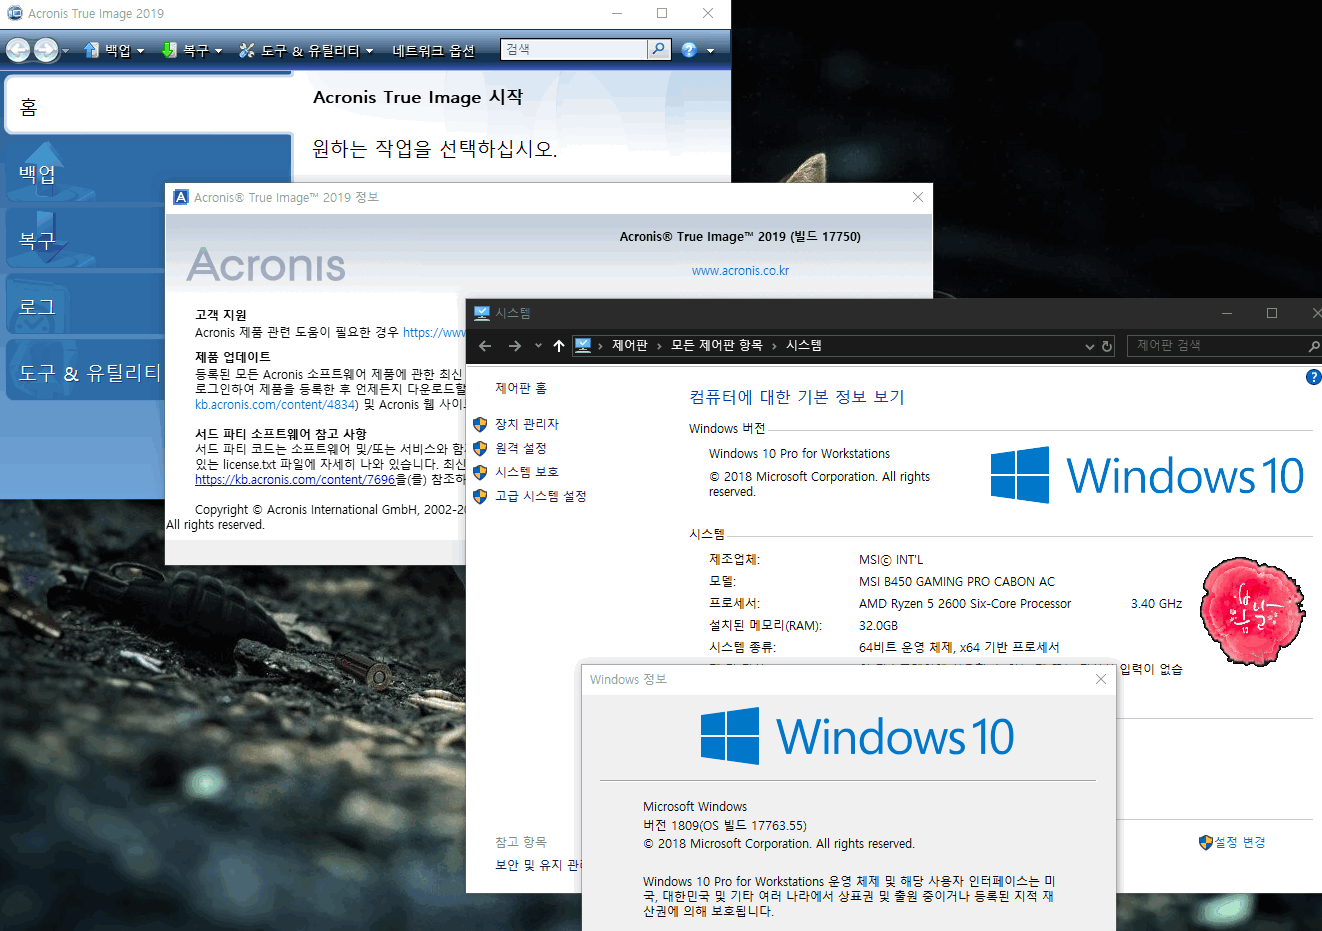Image resolution: width=1322 pixels, height=931 pixels.
Task: Click shield icon next to 시스템 보호
Action: point(480,472)
